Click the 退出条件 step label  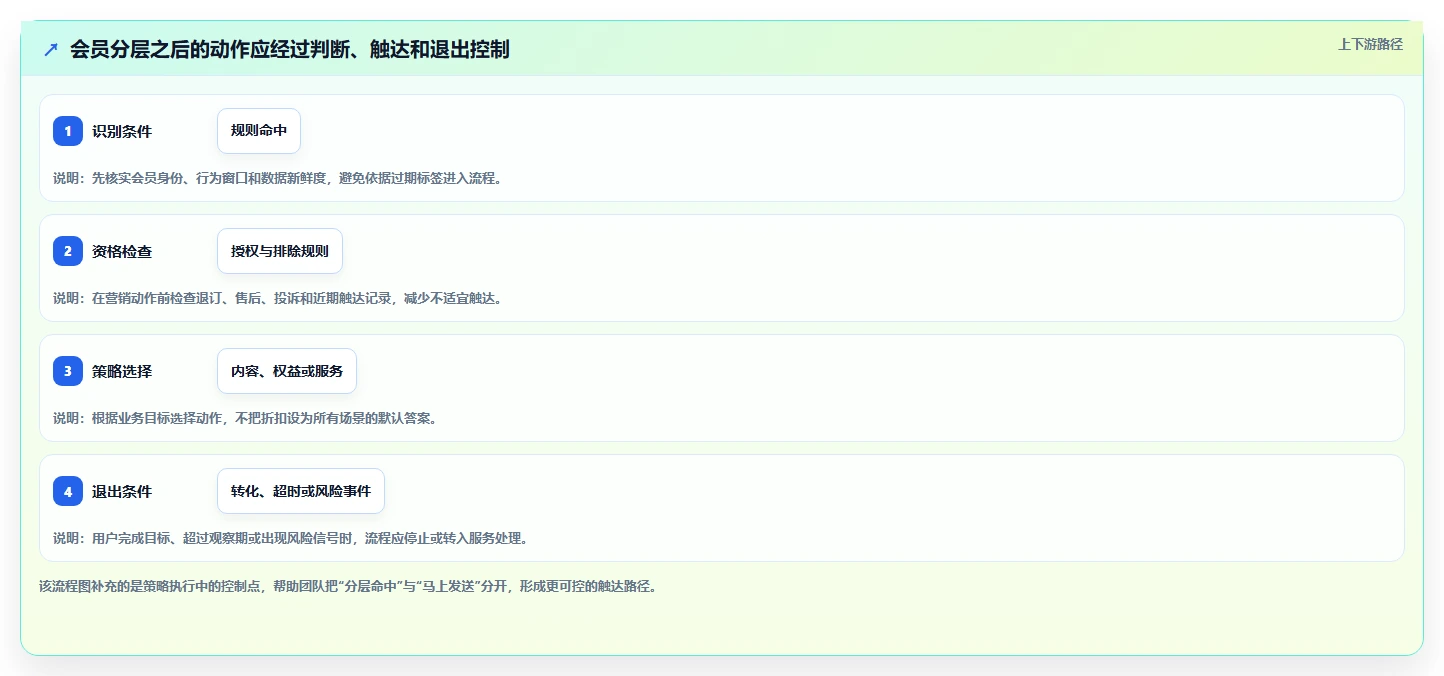point(122,491)
